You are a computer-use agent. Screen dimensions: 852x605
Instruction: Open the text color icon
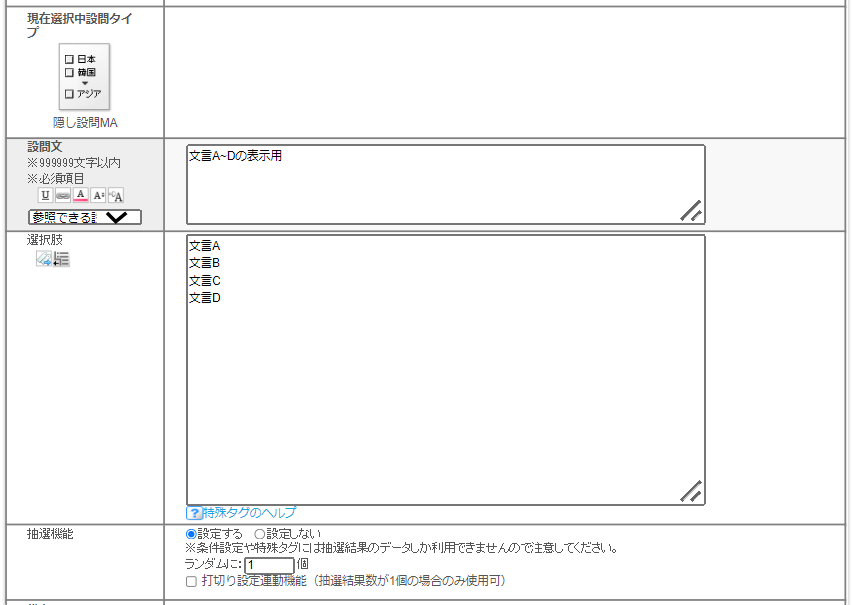pos(81,195)
